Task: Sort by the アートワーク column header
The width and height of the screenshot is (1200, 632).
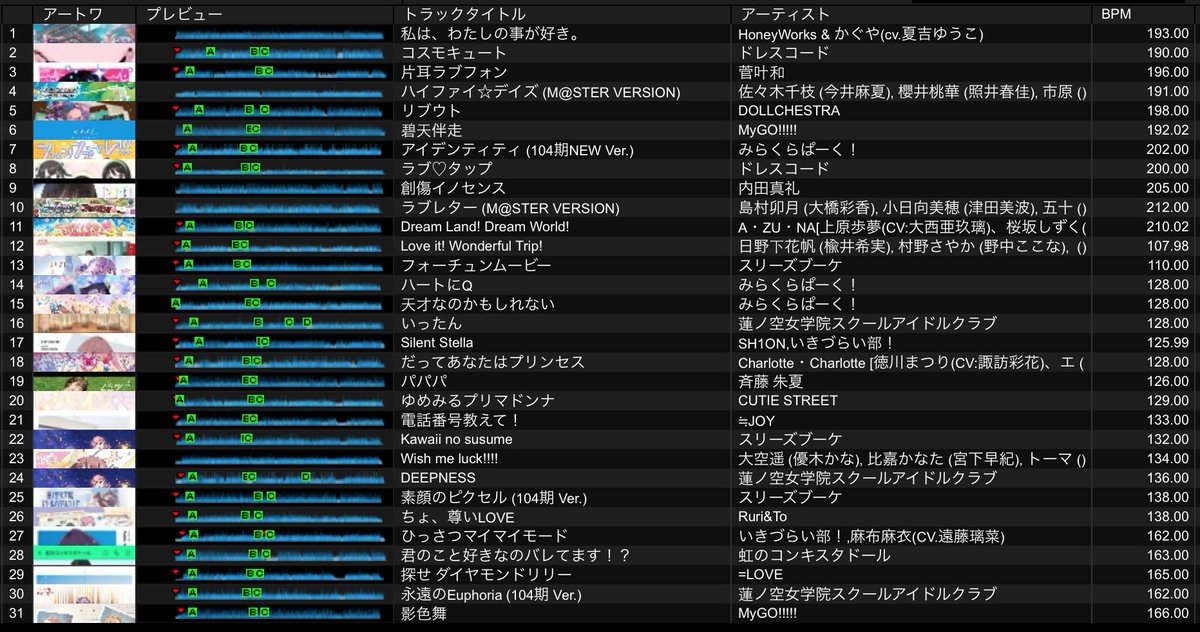Action: point(86,14)
